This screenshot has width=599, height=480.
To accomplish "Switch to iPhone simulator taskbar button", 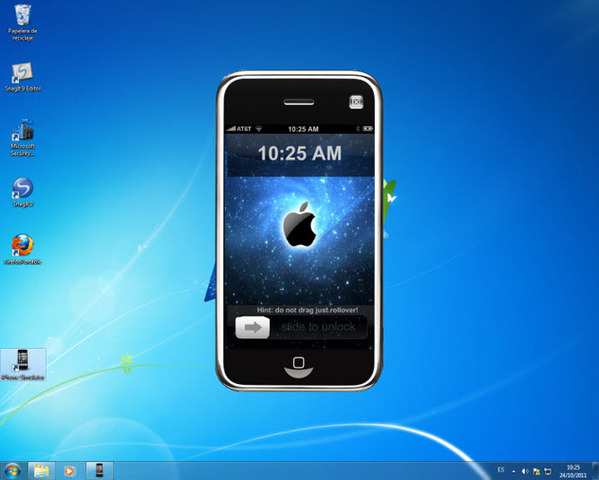I will (x=99, y=470).
